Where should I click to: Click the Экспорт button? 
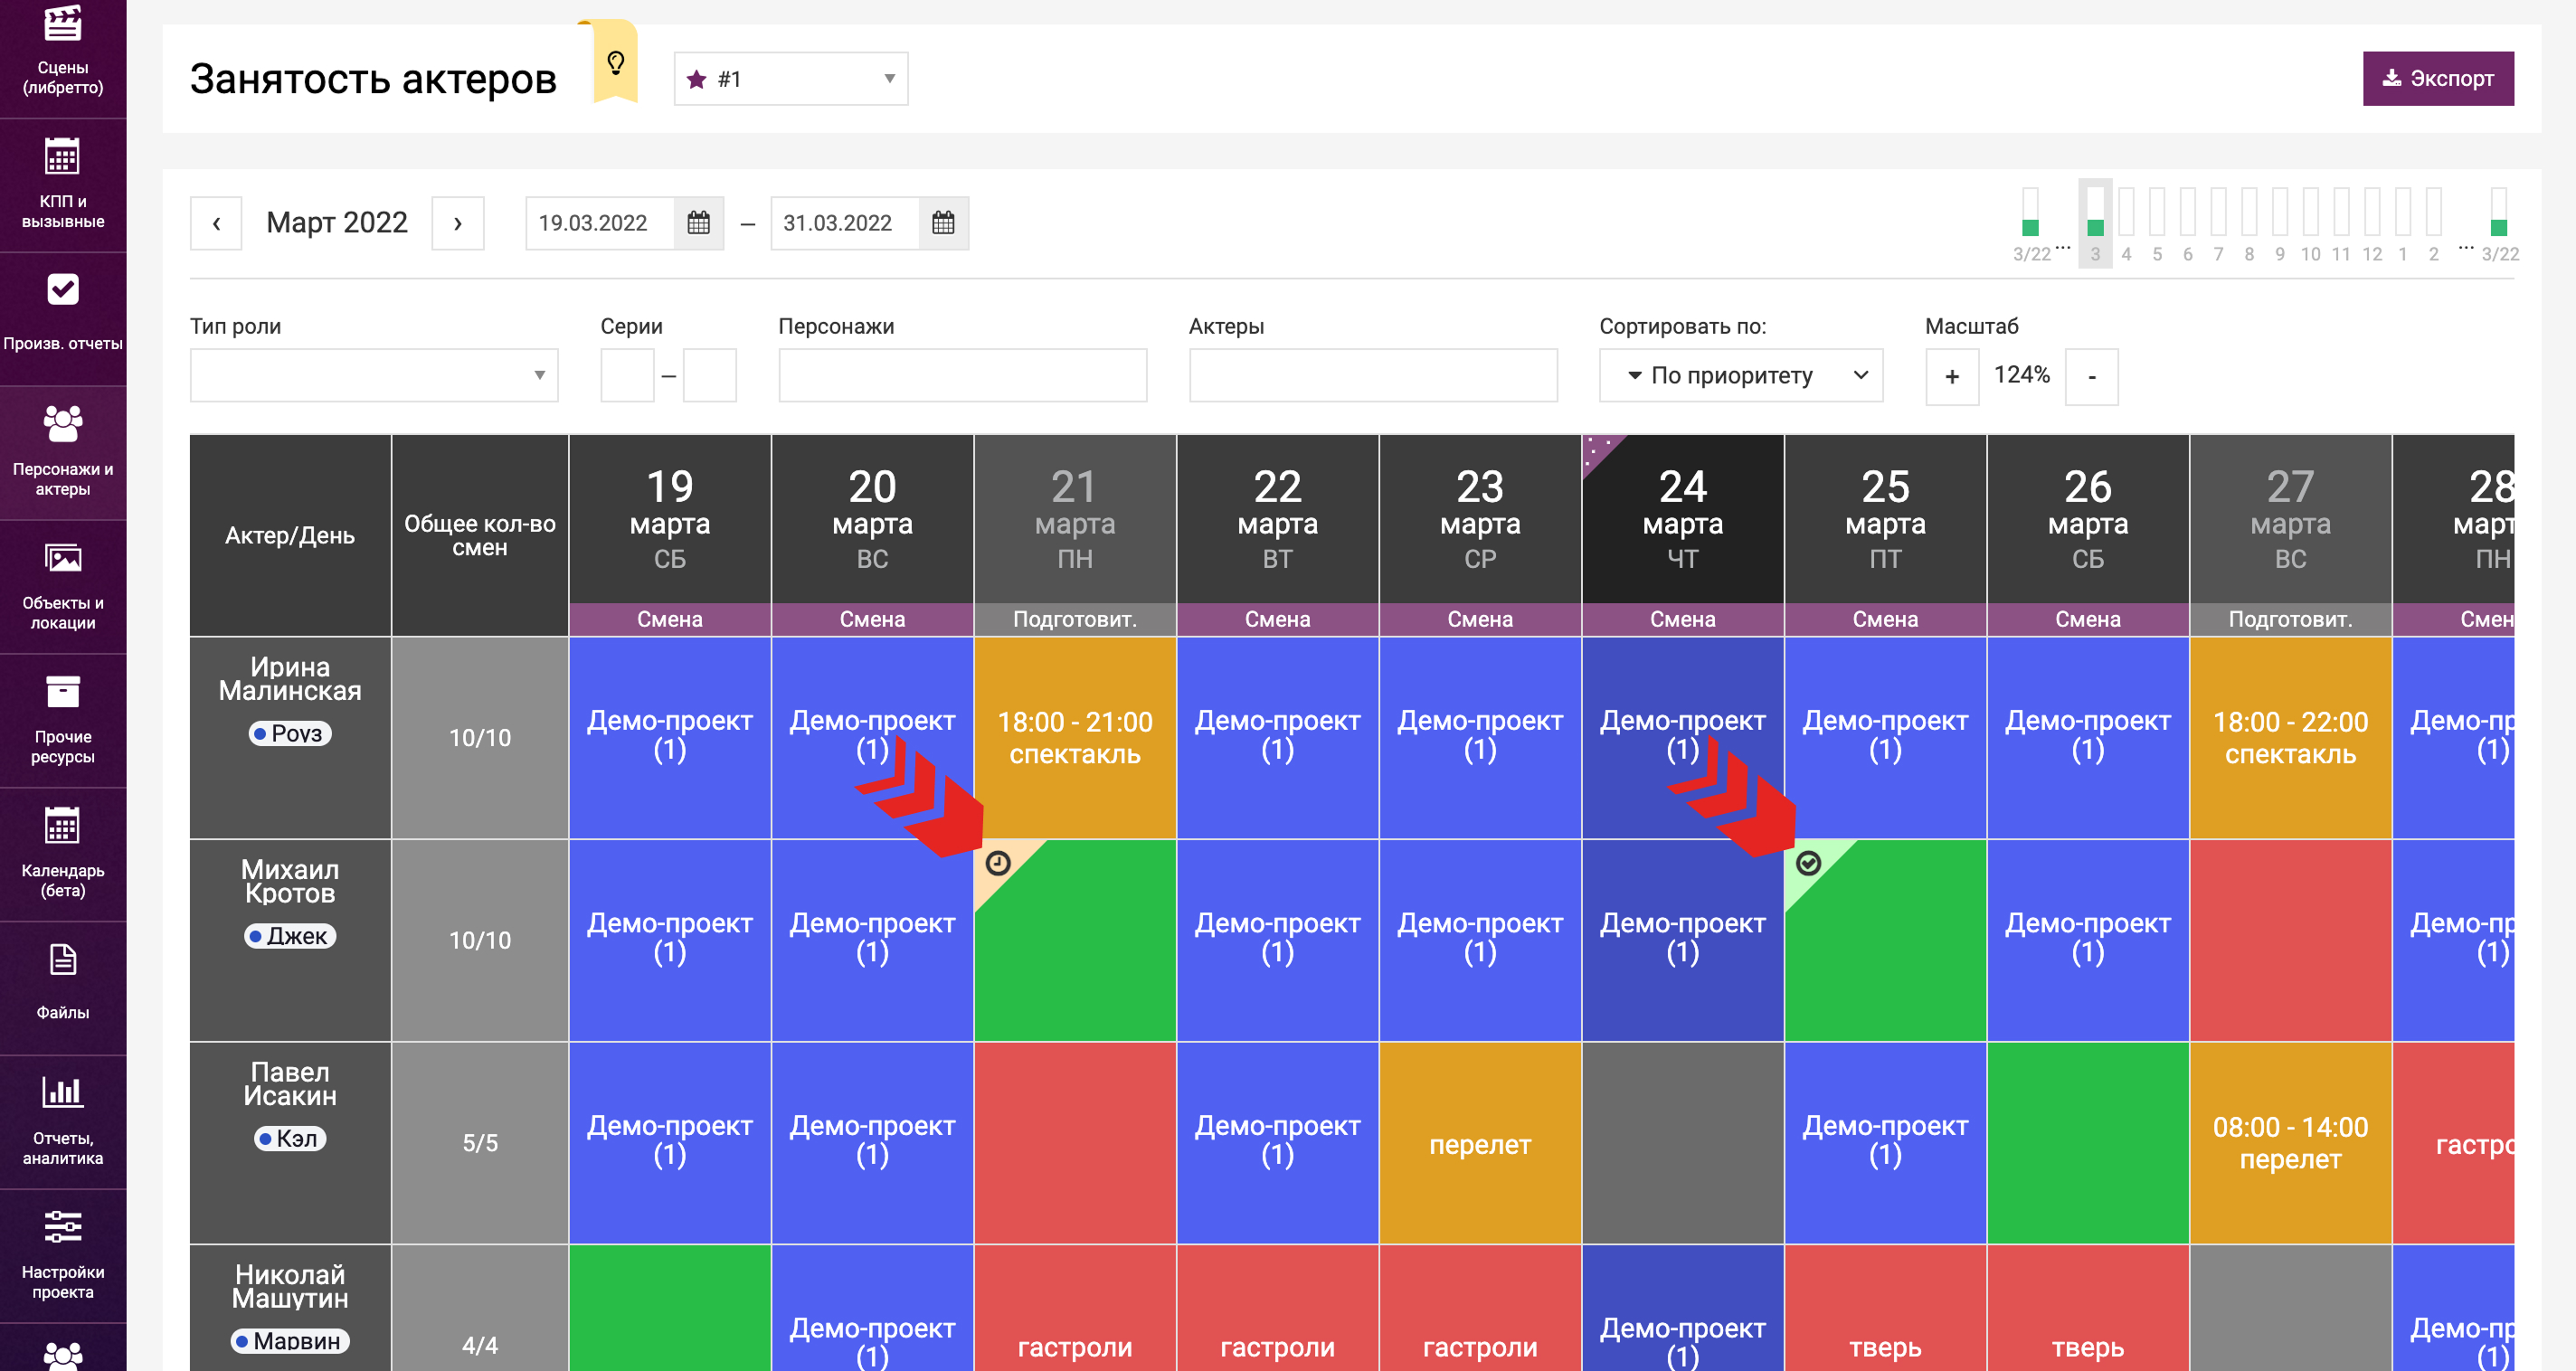2438,78
